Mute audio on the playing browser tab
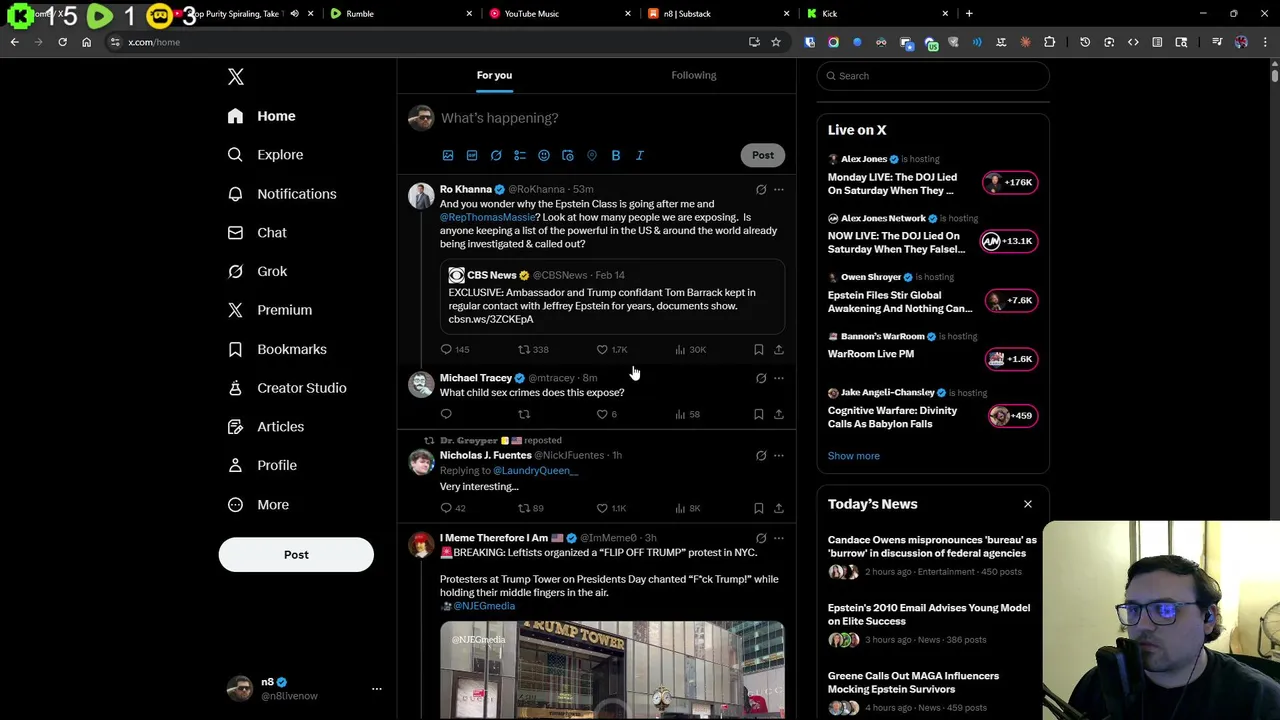This screenshot has height=720, width=1280. (x=294, y=14)
